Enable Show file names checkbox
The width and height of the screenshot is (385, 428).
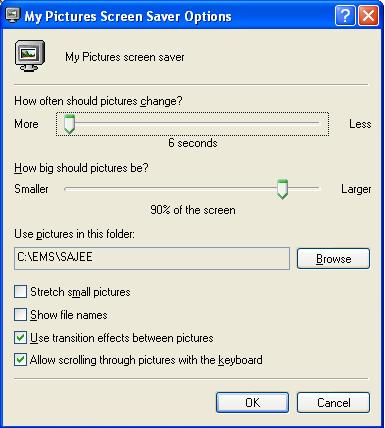point(20,315)
